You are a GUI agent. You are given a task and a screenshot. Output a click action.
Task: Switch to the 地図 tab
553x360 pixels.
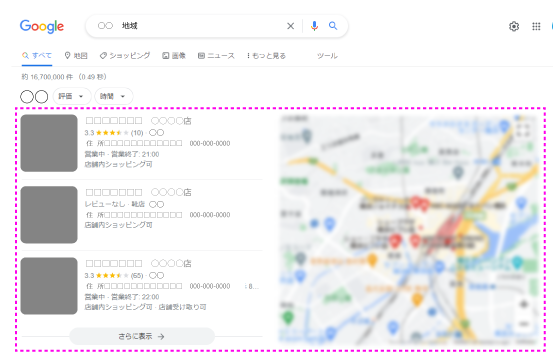(x=76, y=56)
